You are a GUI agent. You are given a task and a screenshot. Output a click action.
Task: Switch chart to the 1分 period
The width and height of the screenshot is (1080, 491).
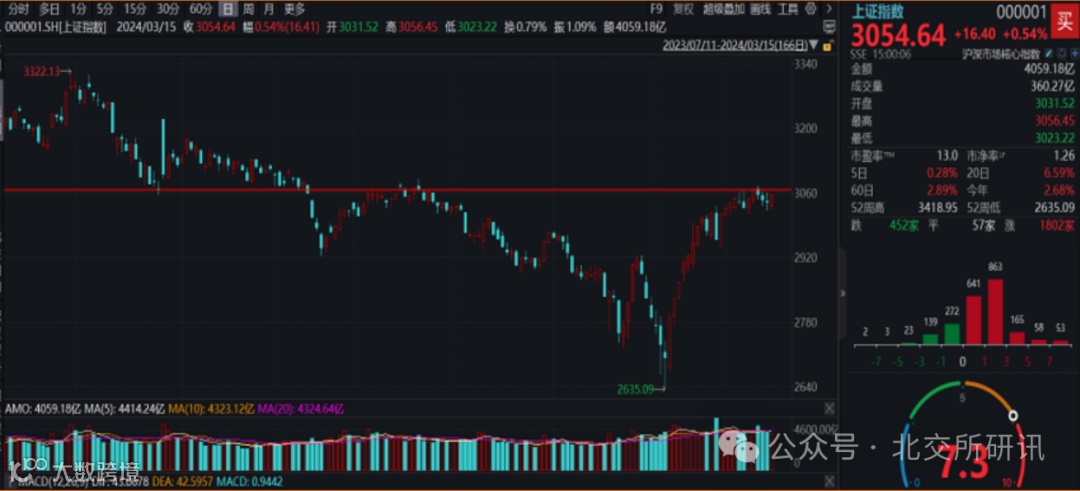79,9
